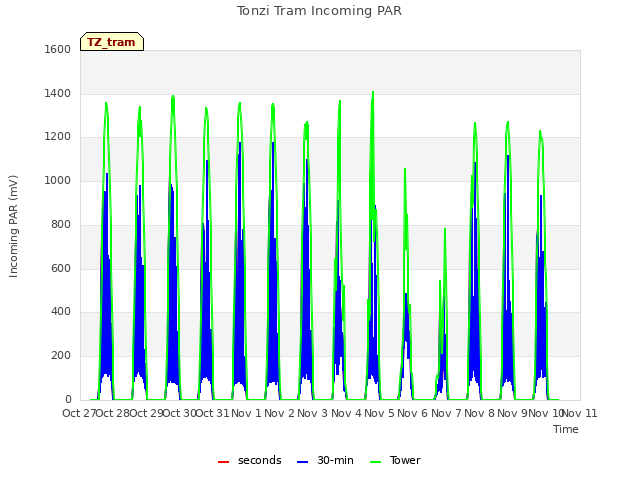This screenshot has height=480, width=640.
Task: Click the 800 y-axis tick label
Action: [x=61, y=224]
